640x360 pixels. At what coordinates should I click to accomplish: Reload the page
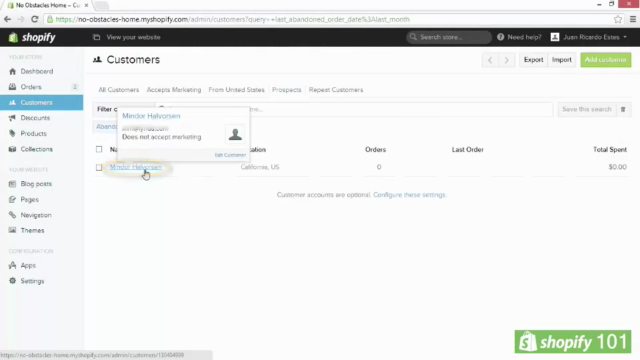pyautogui.click(x=35, y=19)
